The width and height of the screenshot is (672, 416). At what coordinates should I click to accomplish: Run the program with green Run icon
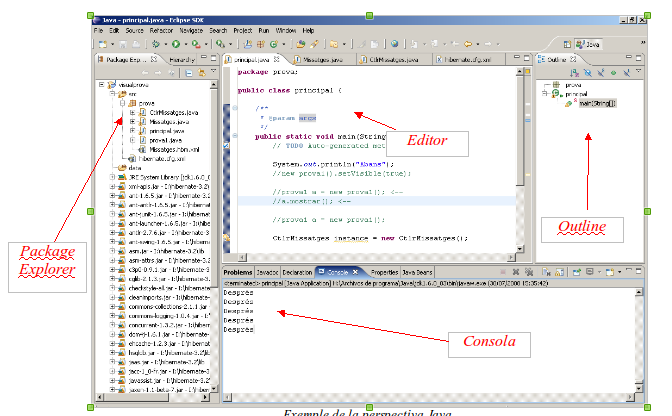176,44
